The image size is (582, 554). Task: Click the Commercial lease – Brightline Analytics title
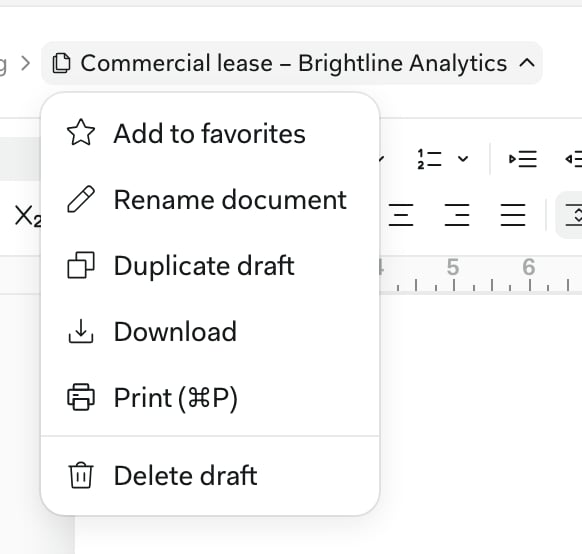point(294,63)
